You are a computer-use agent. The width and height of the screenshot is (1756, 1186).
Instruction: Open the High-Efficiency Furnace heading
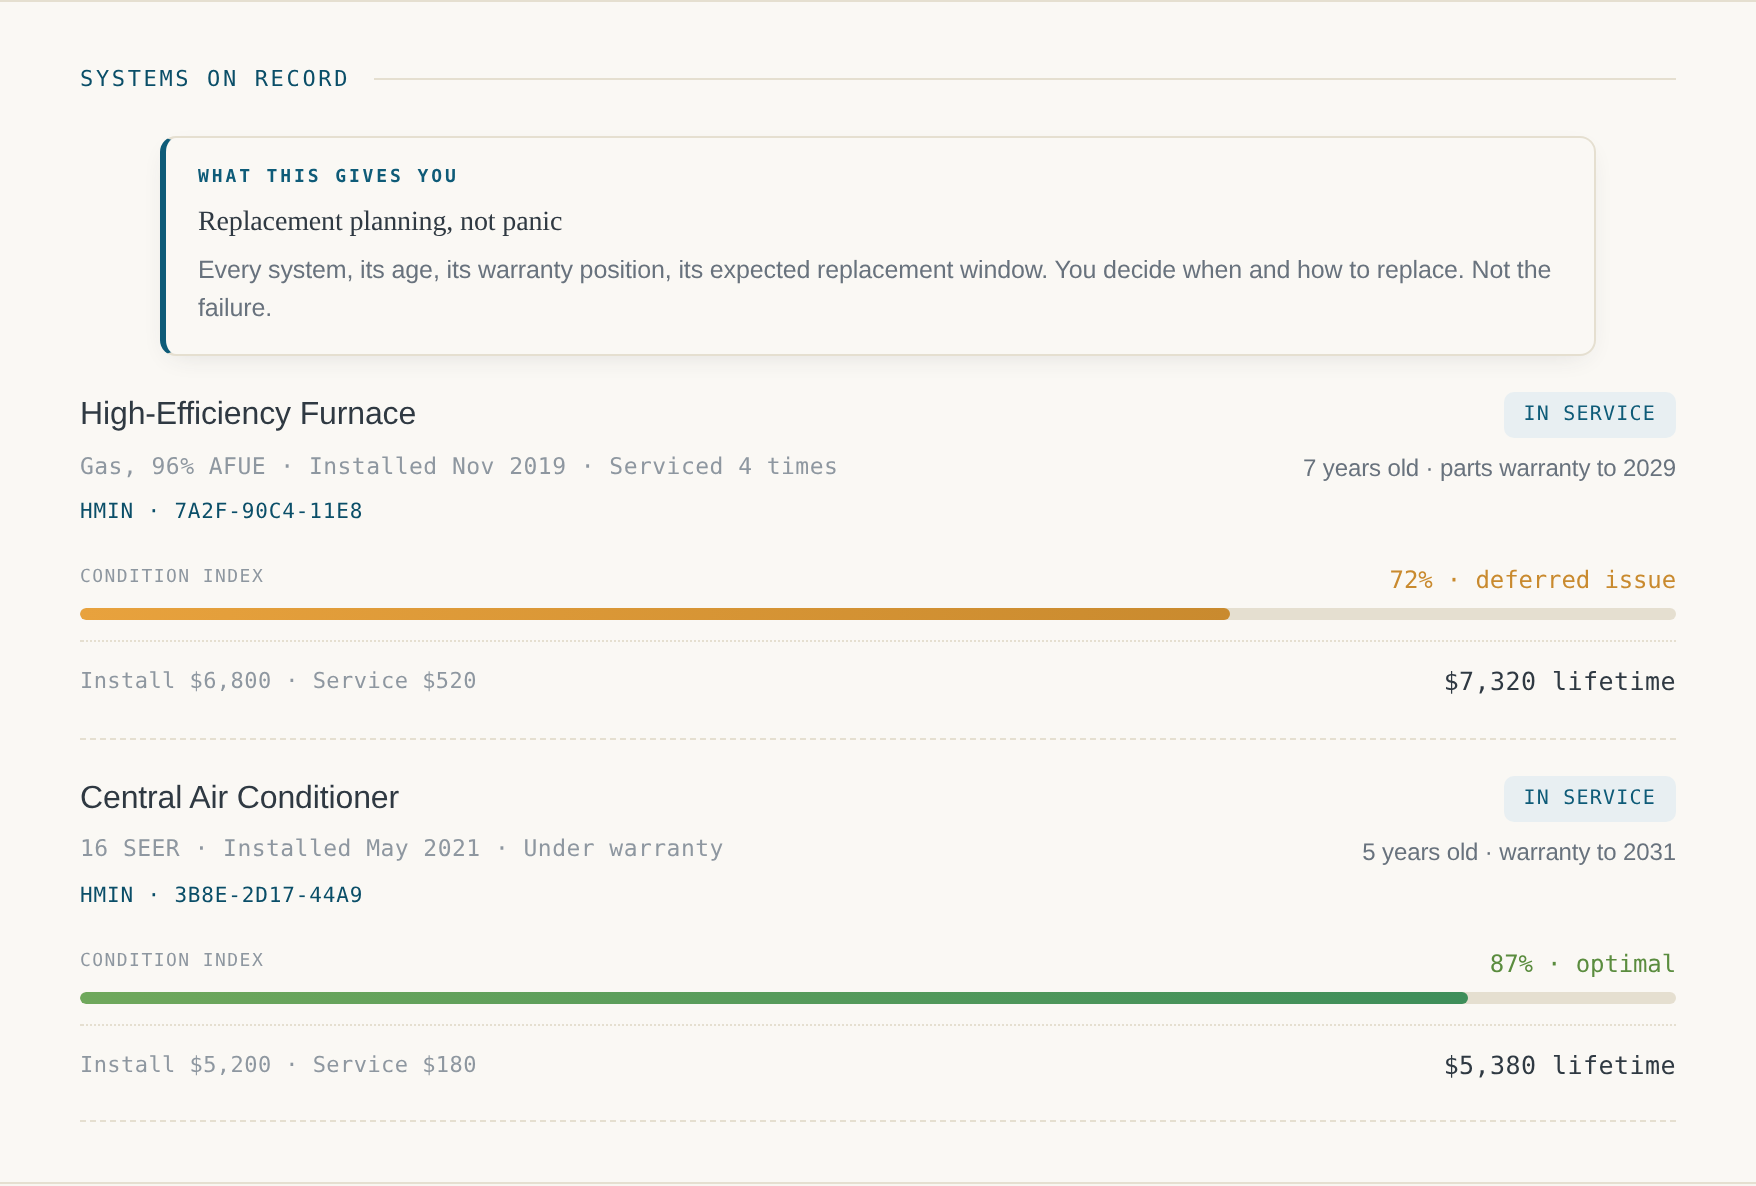[248, 413]
